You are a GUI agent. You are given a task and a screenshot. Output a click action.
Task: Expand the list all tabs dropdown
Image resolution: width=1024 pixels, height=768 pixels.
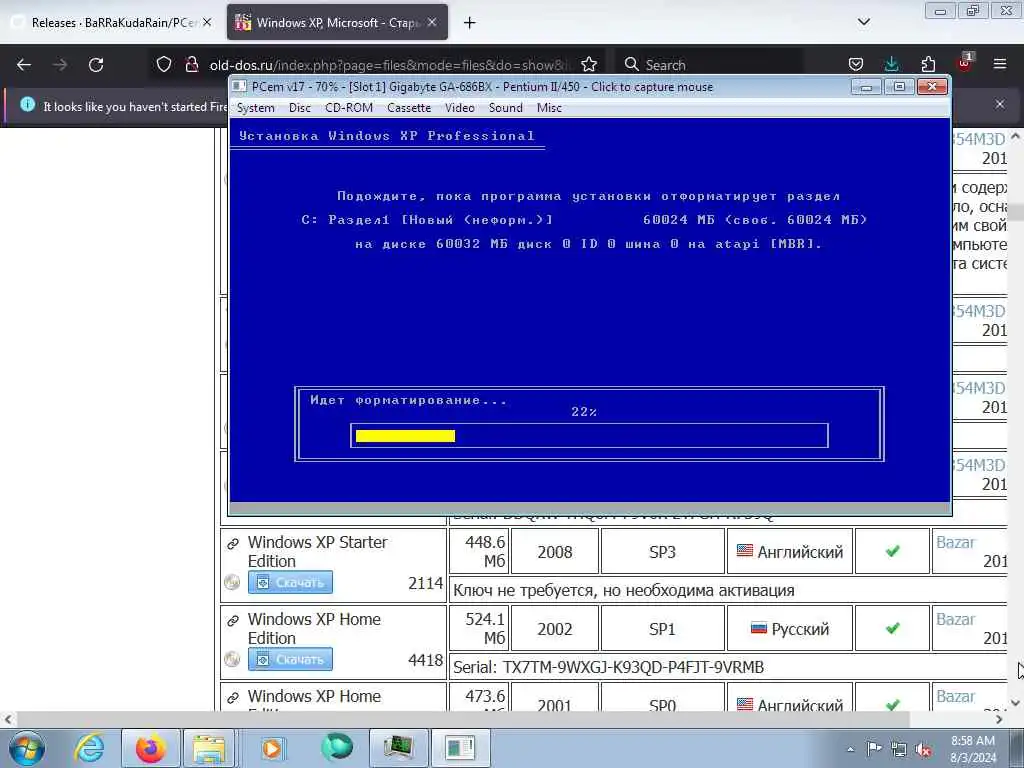863,22
